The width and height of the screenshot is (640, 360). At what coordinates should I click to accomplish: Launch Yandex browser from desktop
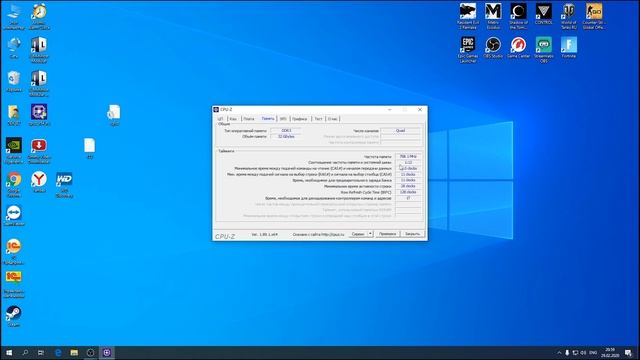point(39,182)
